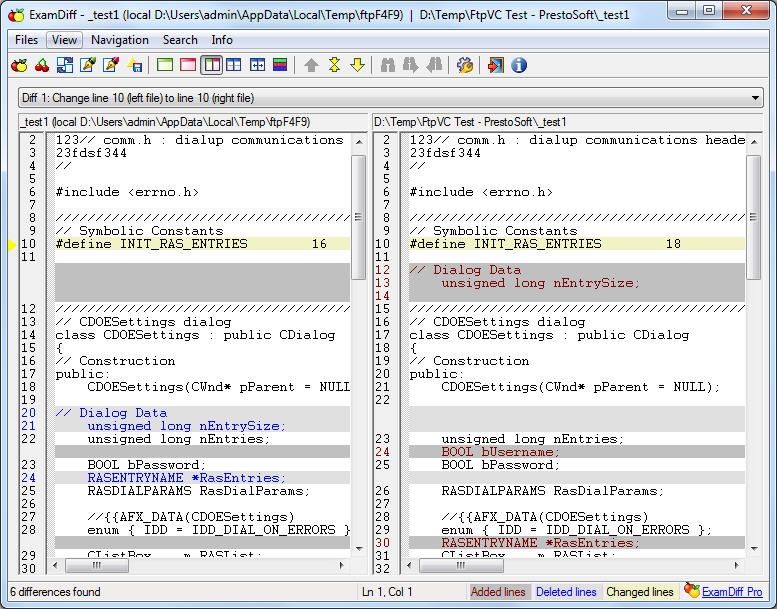Viewport: 777px width, 609px height.
Task: Click left pane horizontal scrollbar thumb
Action: pos(97,565)
